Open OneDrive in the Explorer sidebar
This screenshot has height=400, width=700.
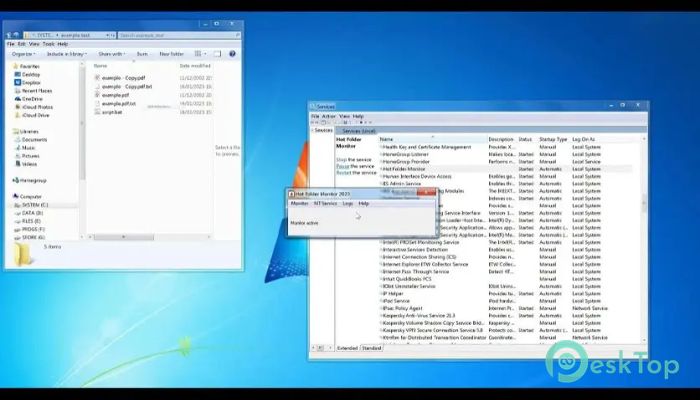[x=29, y=99]
